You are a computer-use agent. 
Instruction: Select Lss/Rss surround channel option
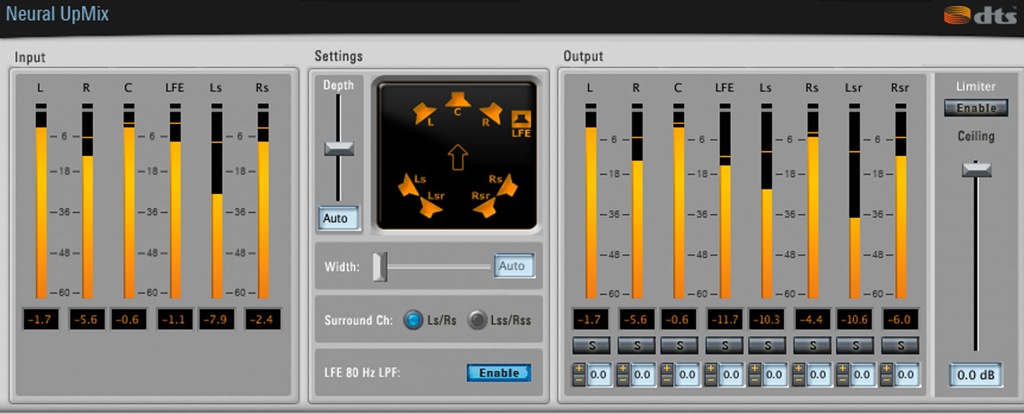click(x=478, y=321)
